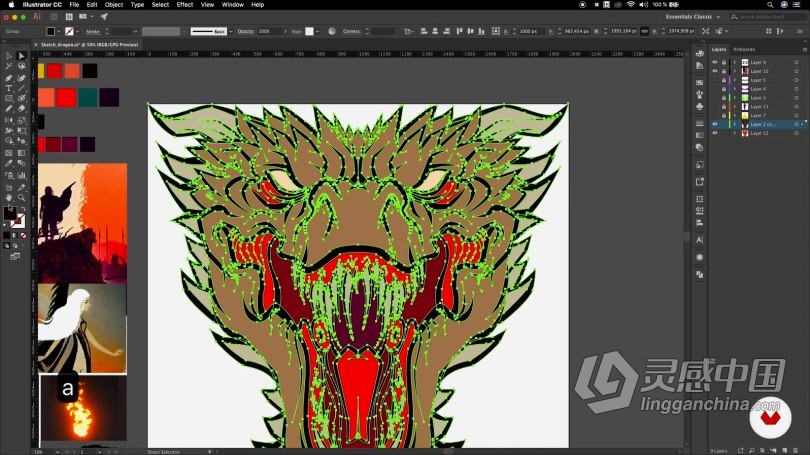Select the Line Segment tool
The image size is (810, 455).
click(x=21, y=88)
